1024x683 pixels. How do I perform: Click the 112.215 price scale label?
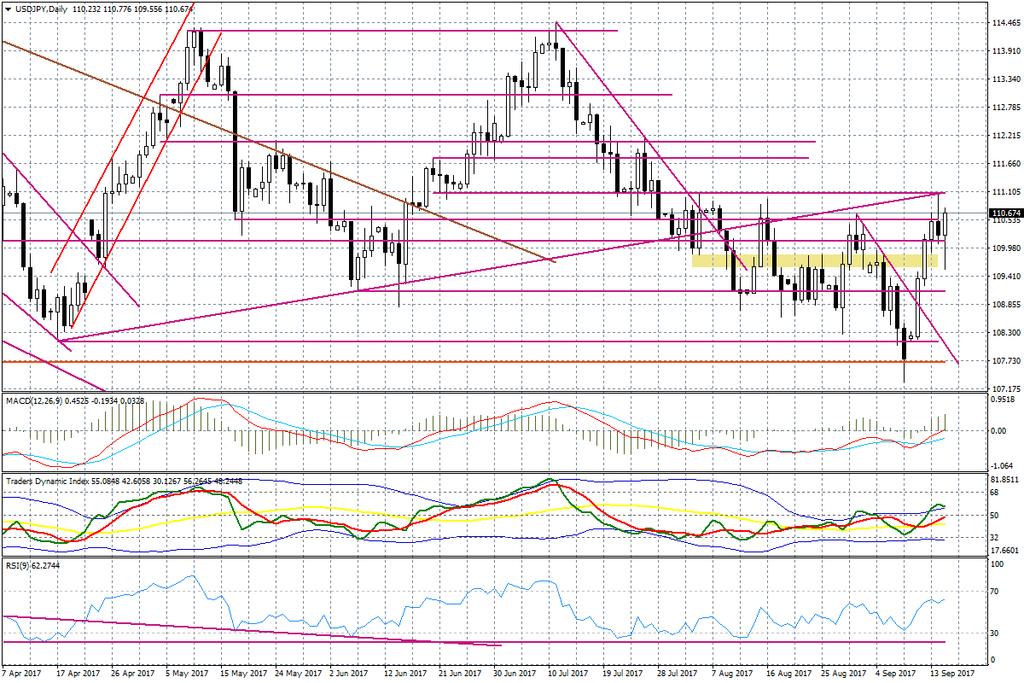pos(1006,136)
